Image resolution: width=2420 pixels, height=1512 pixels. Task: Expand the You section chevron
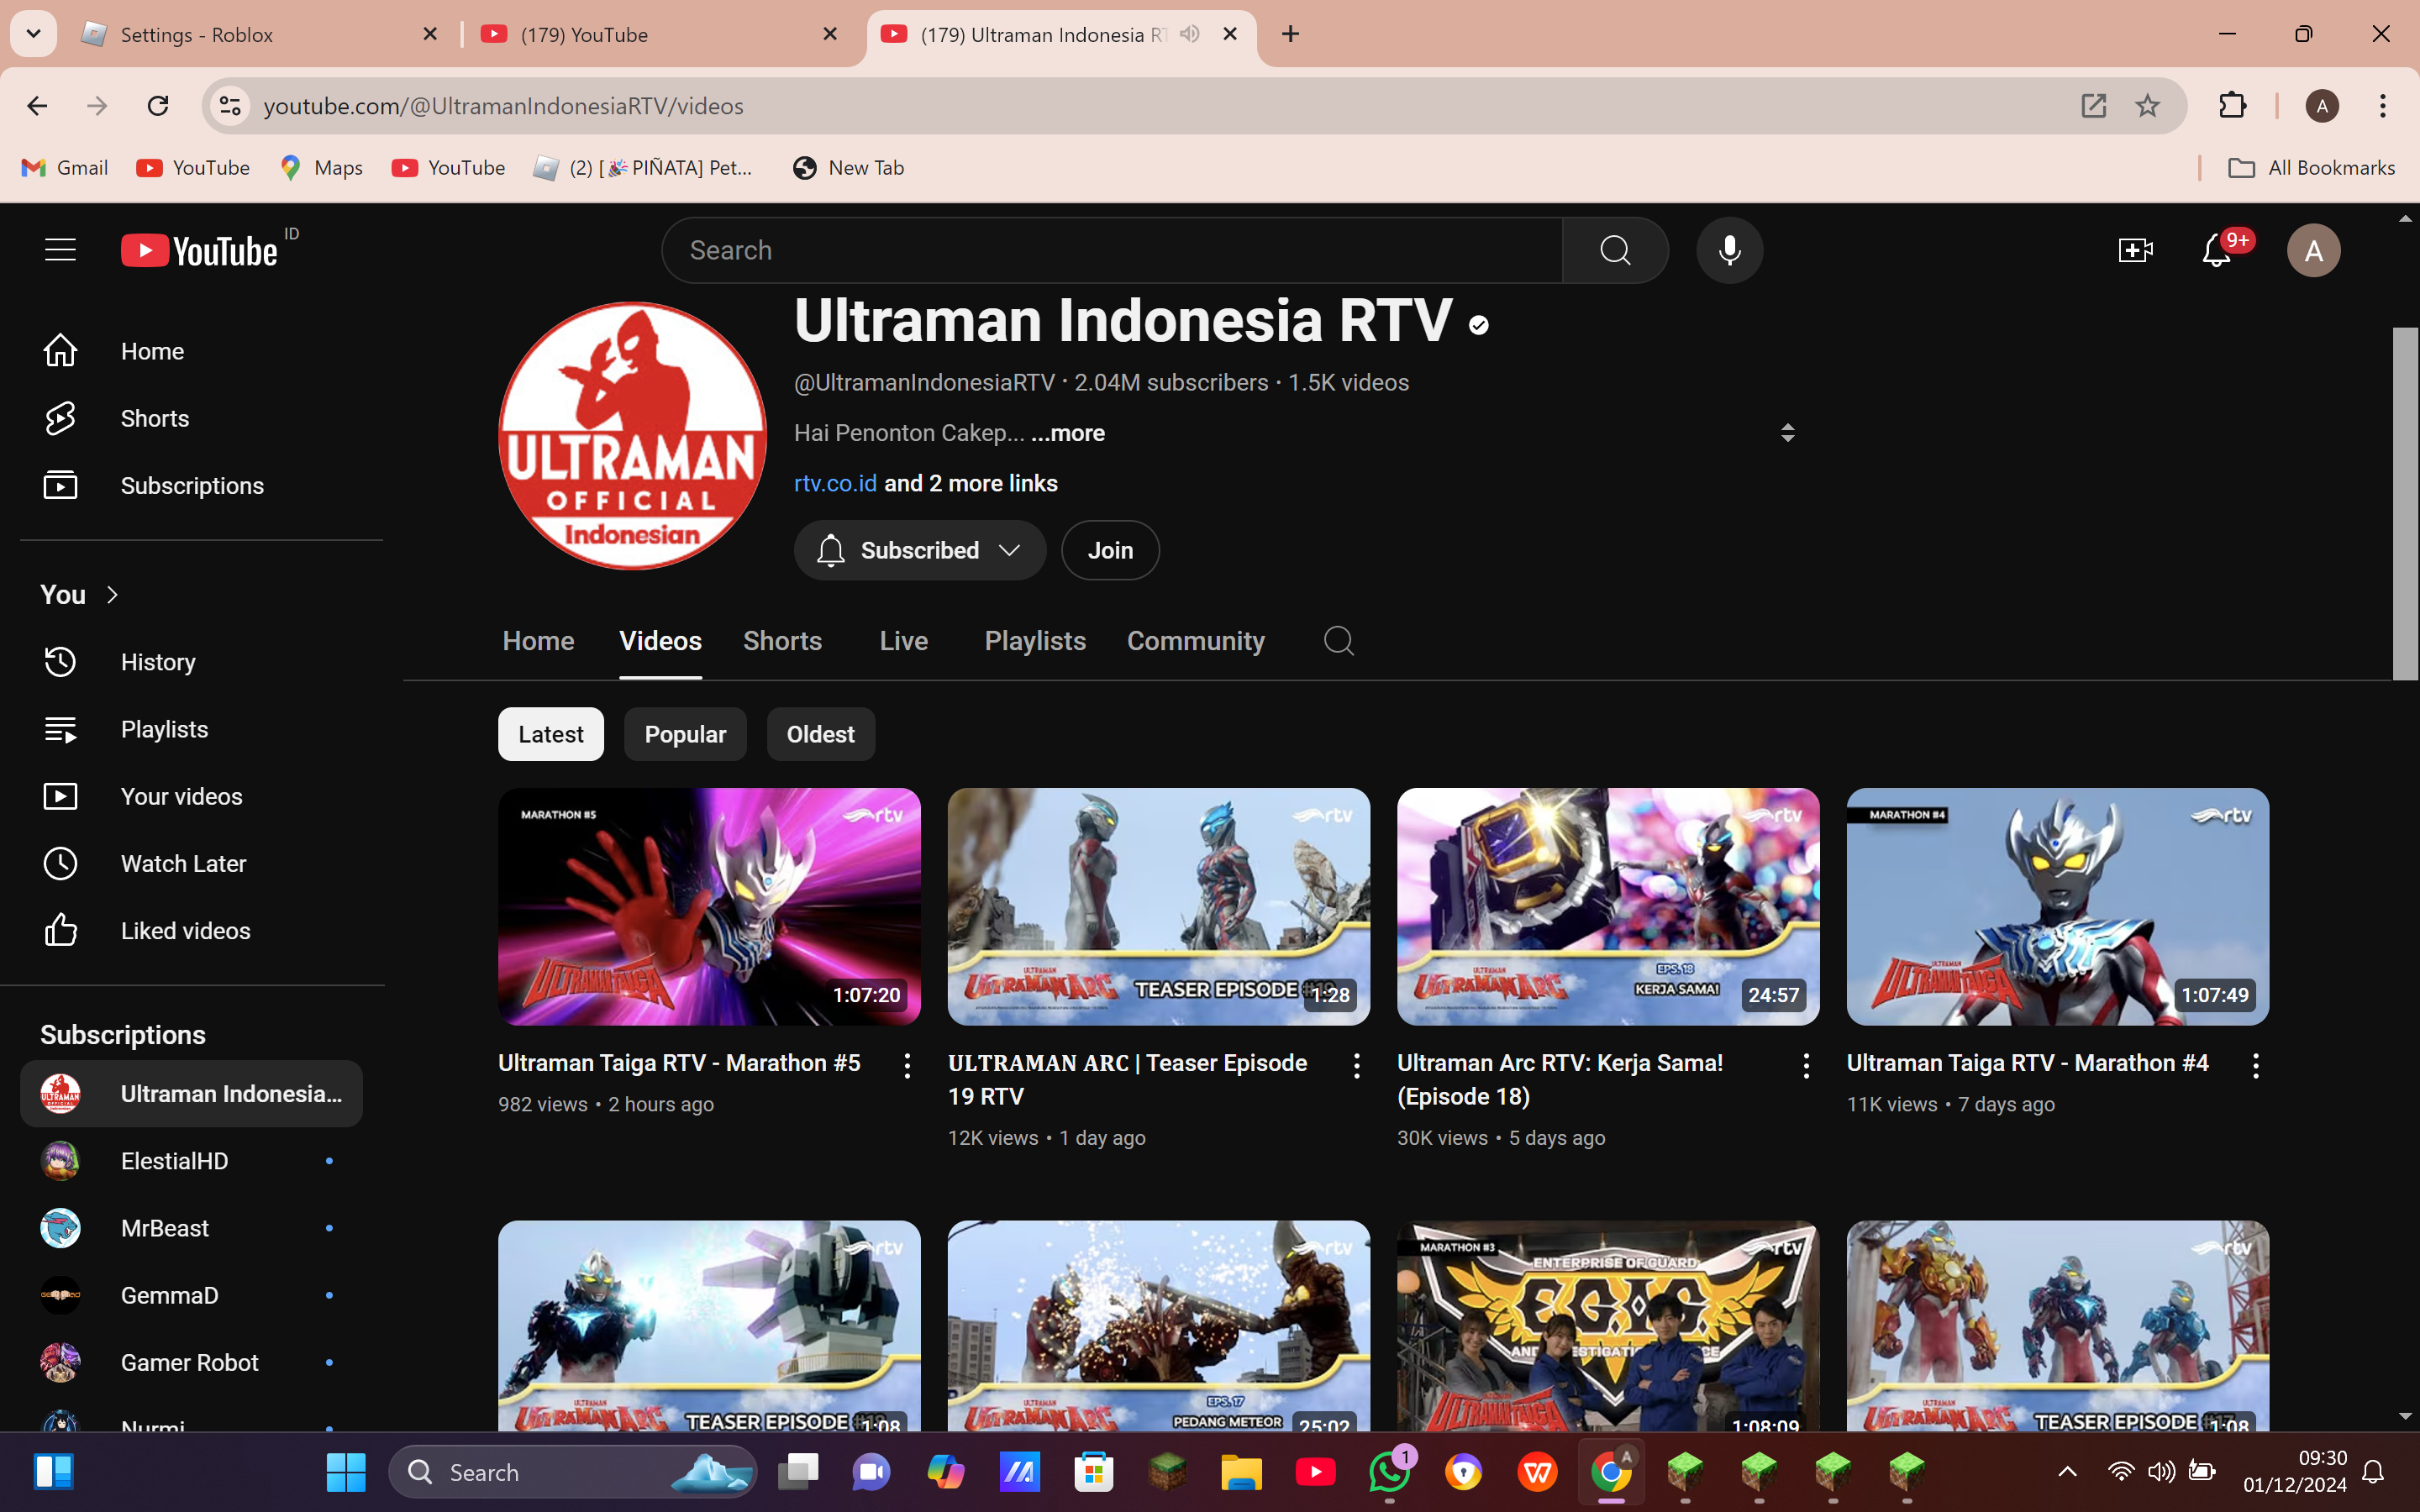tap(112, 595)
